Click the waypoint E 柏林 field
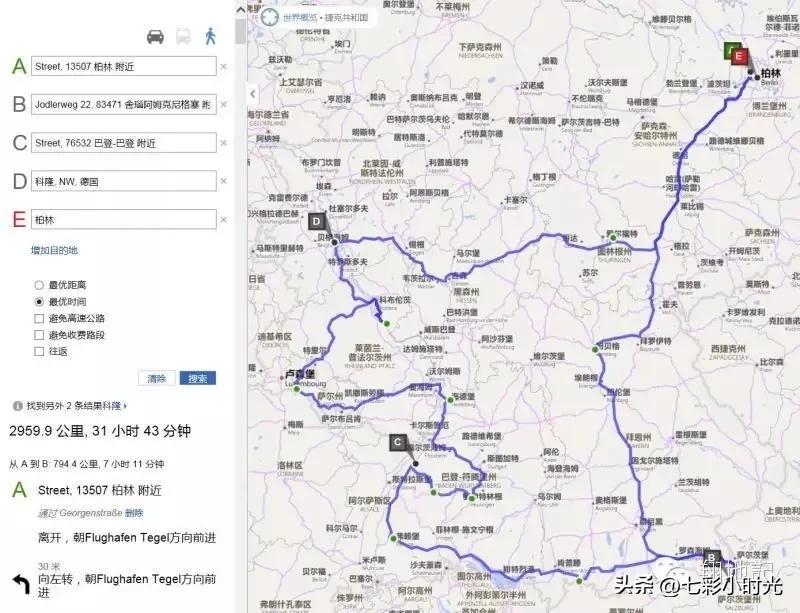 point(123,219)
